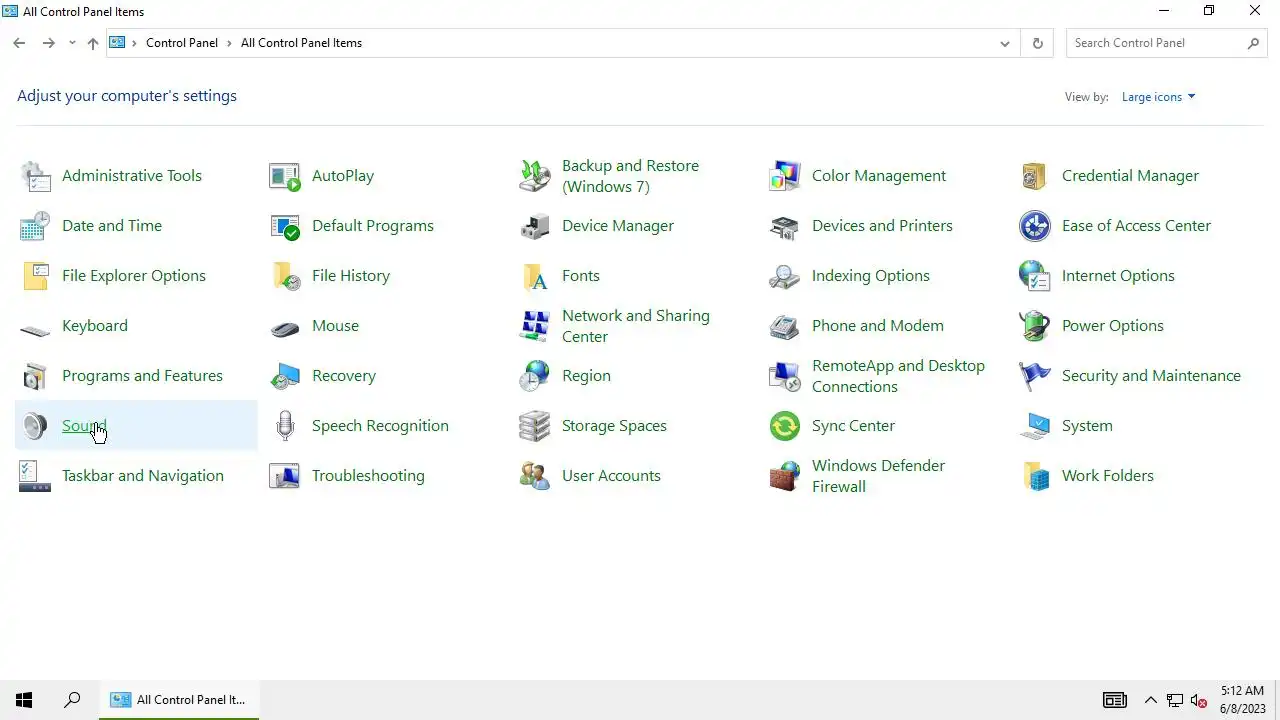
Task: Click the Sync Center link
Action: [853, 426]
